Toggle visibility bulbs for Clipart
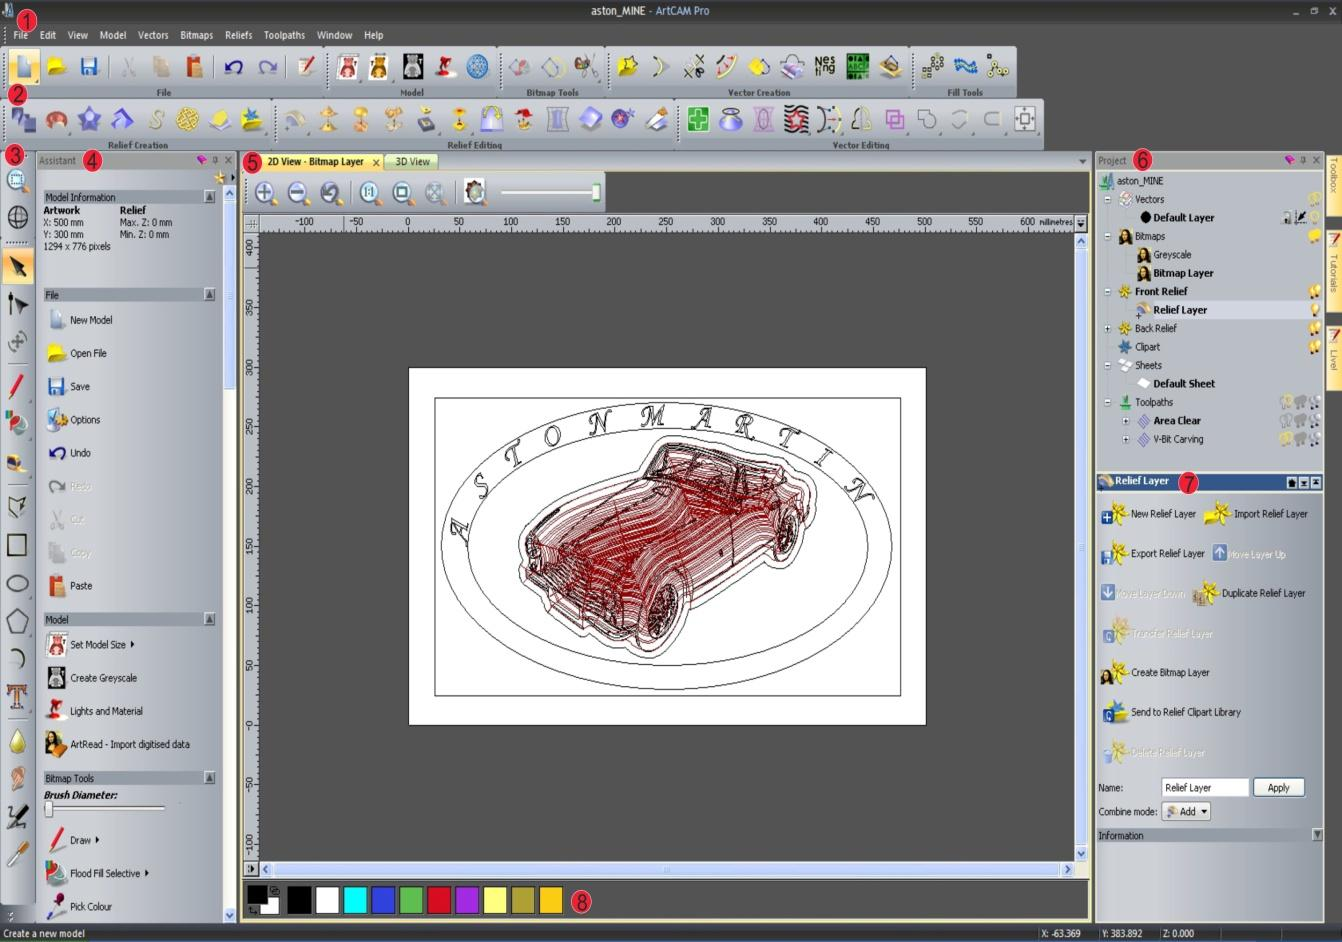The height and width of the screenshot is (942, 1342). click(x=1315, y=347)
